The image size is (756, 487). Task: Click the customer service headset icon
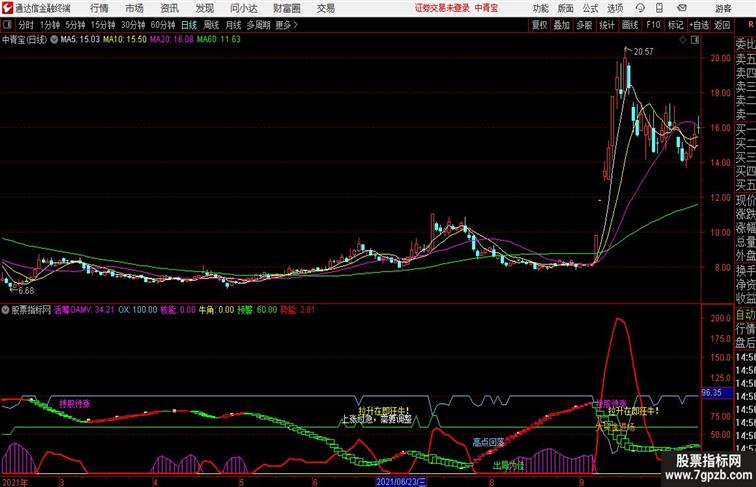[x=640, y=8]
